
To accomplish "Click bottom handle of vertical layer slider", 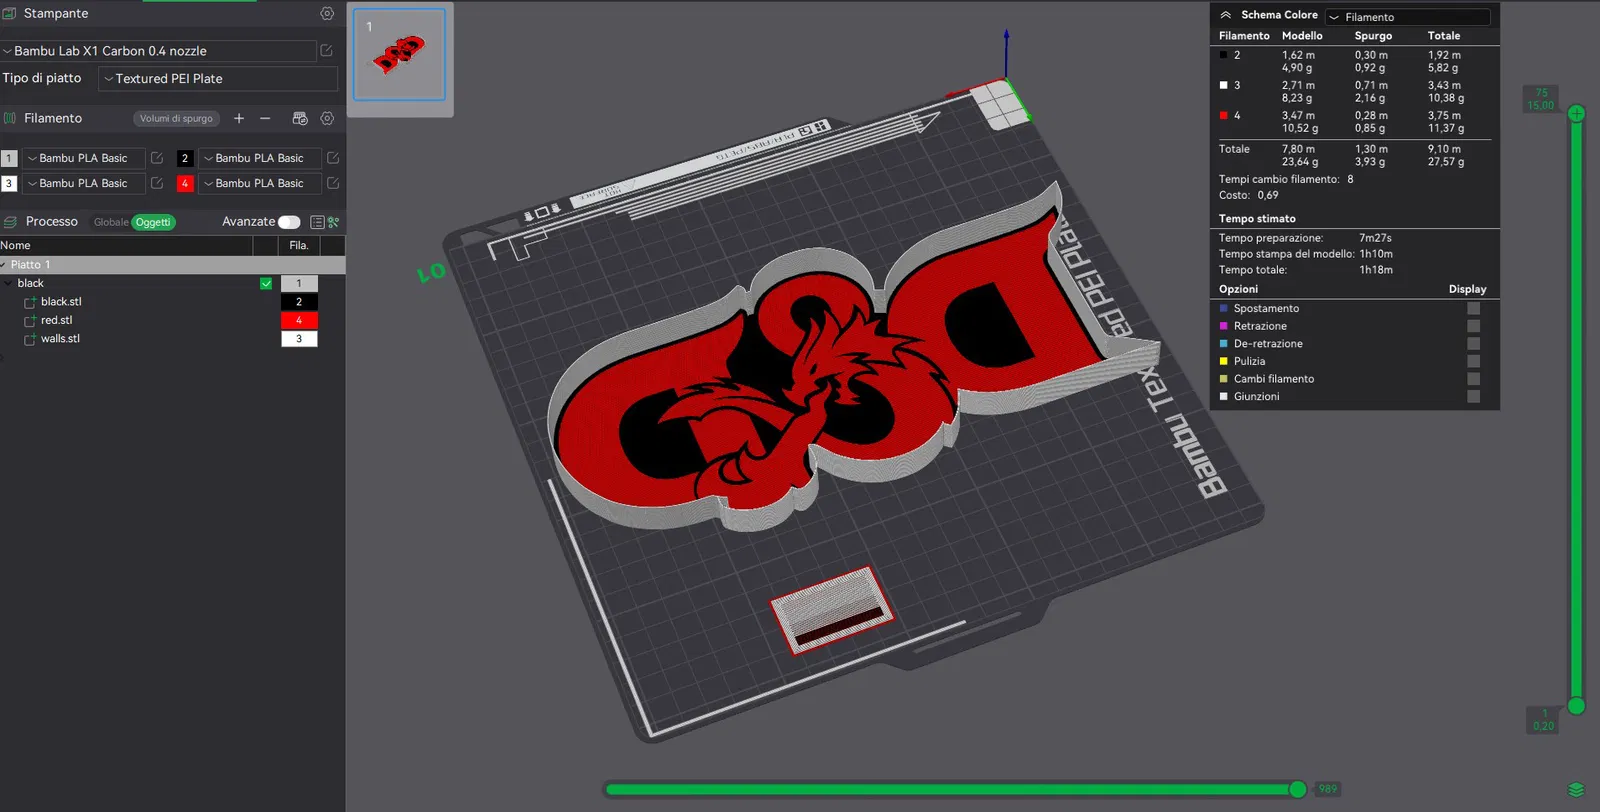I will (x=1576, y=706).
